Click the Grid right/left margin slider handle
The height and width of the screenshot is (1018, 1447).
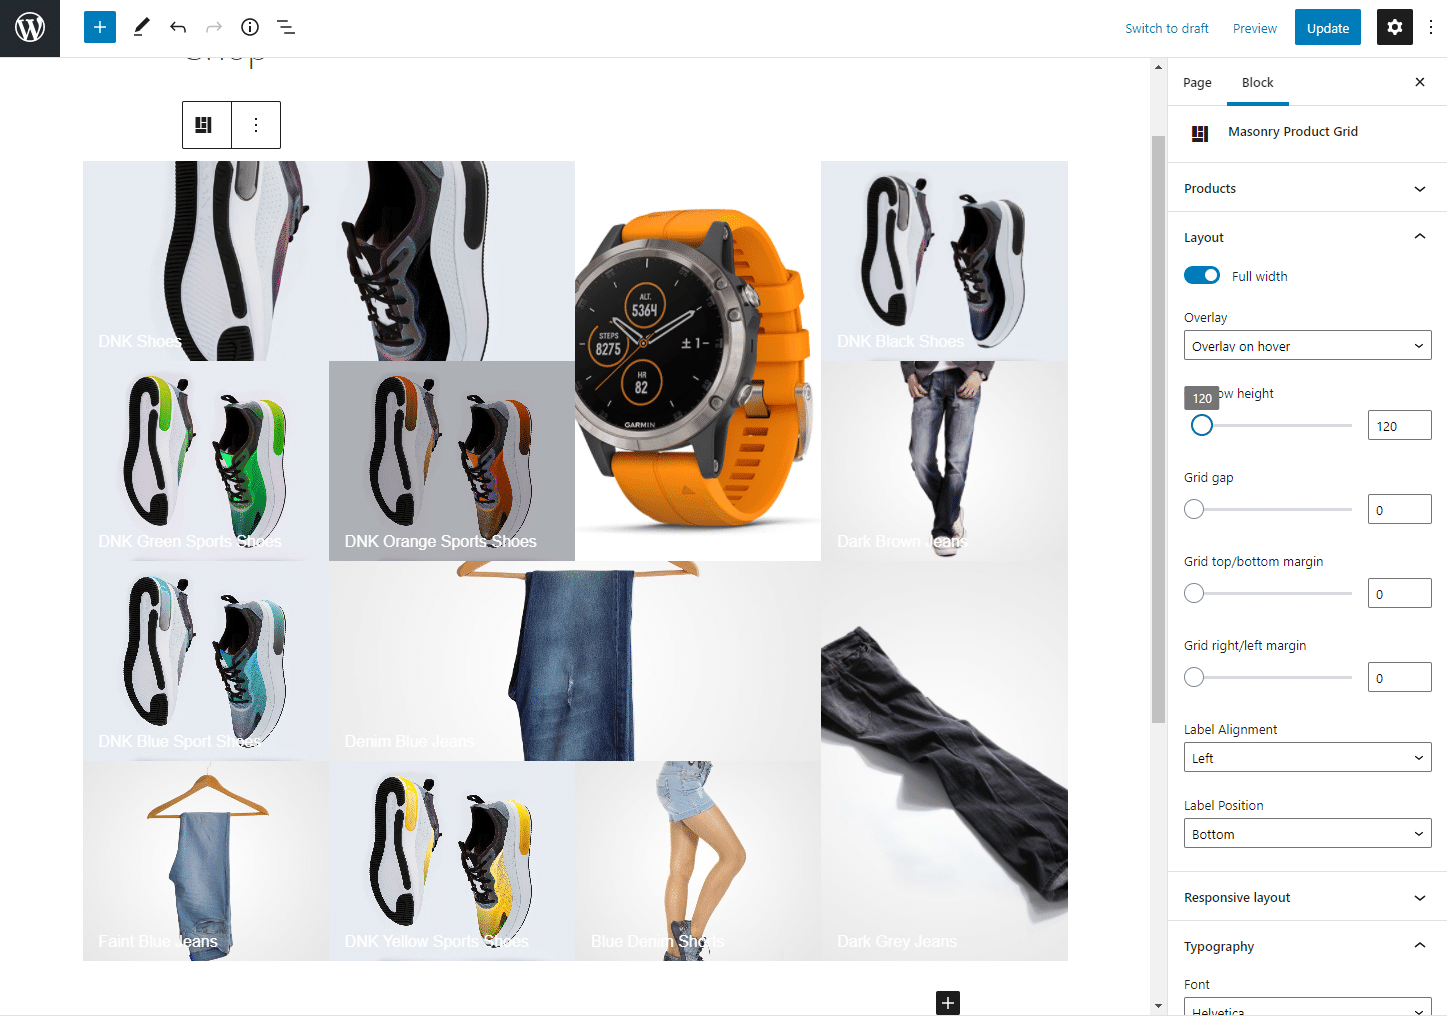click(1194, 677)
